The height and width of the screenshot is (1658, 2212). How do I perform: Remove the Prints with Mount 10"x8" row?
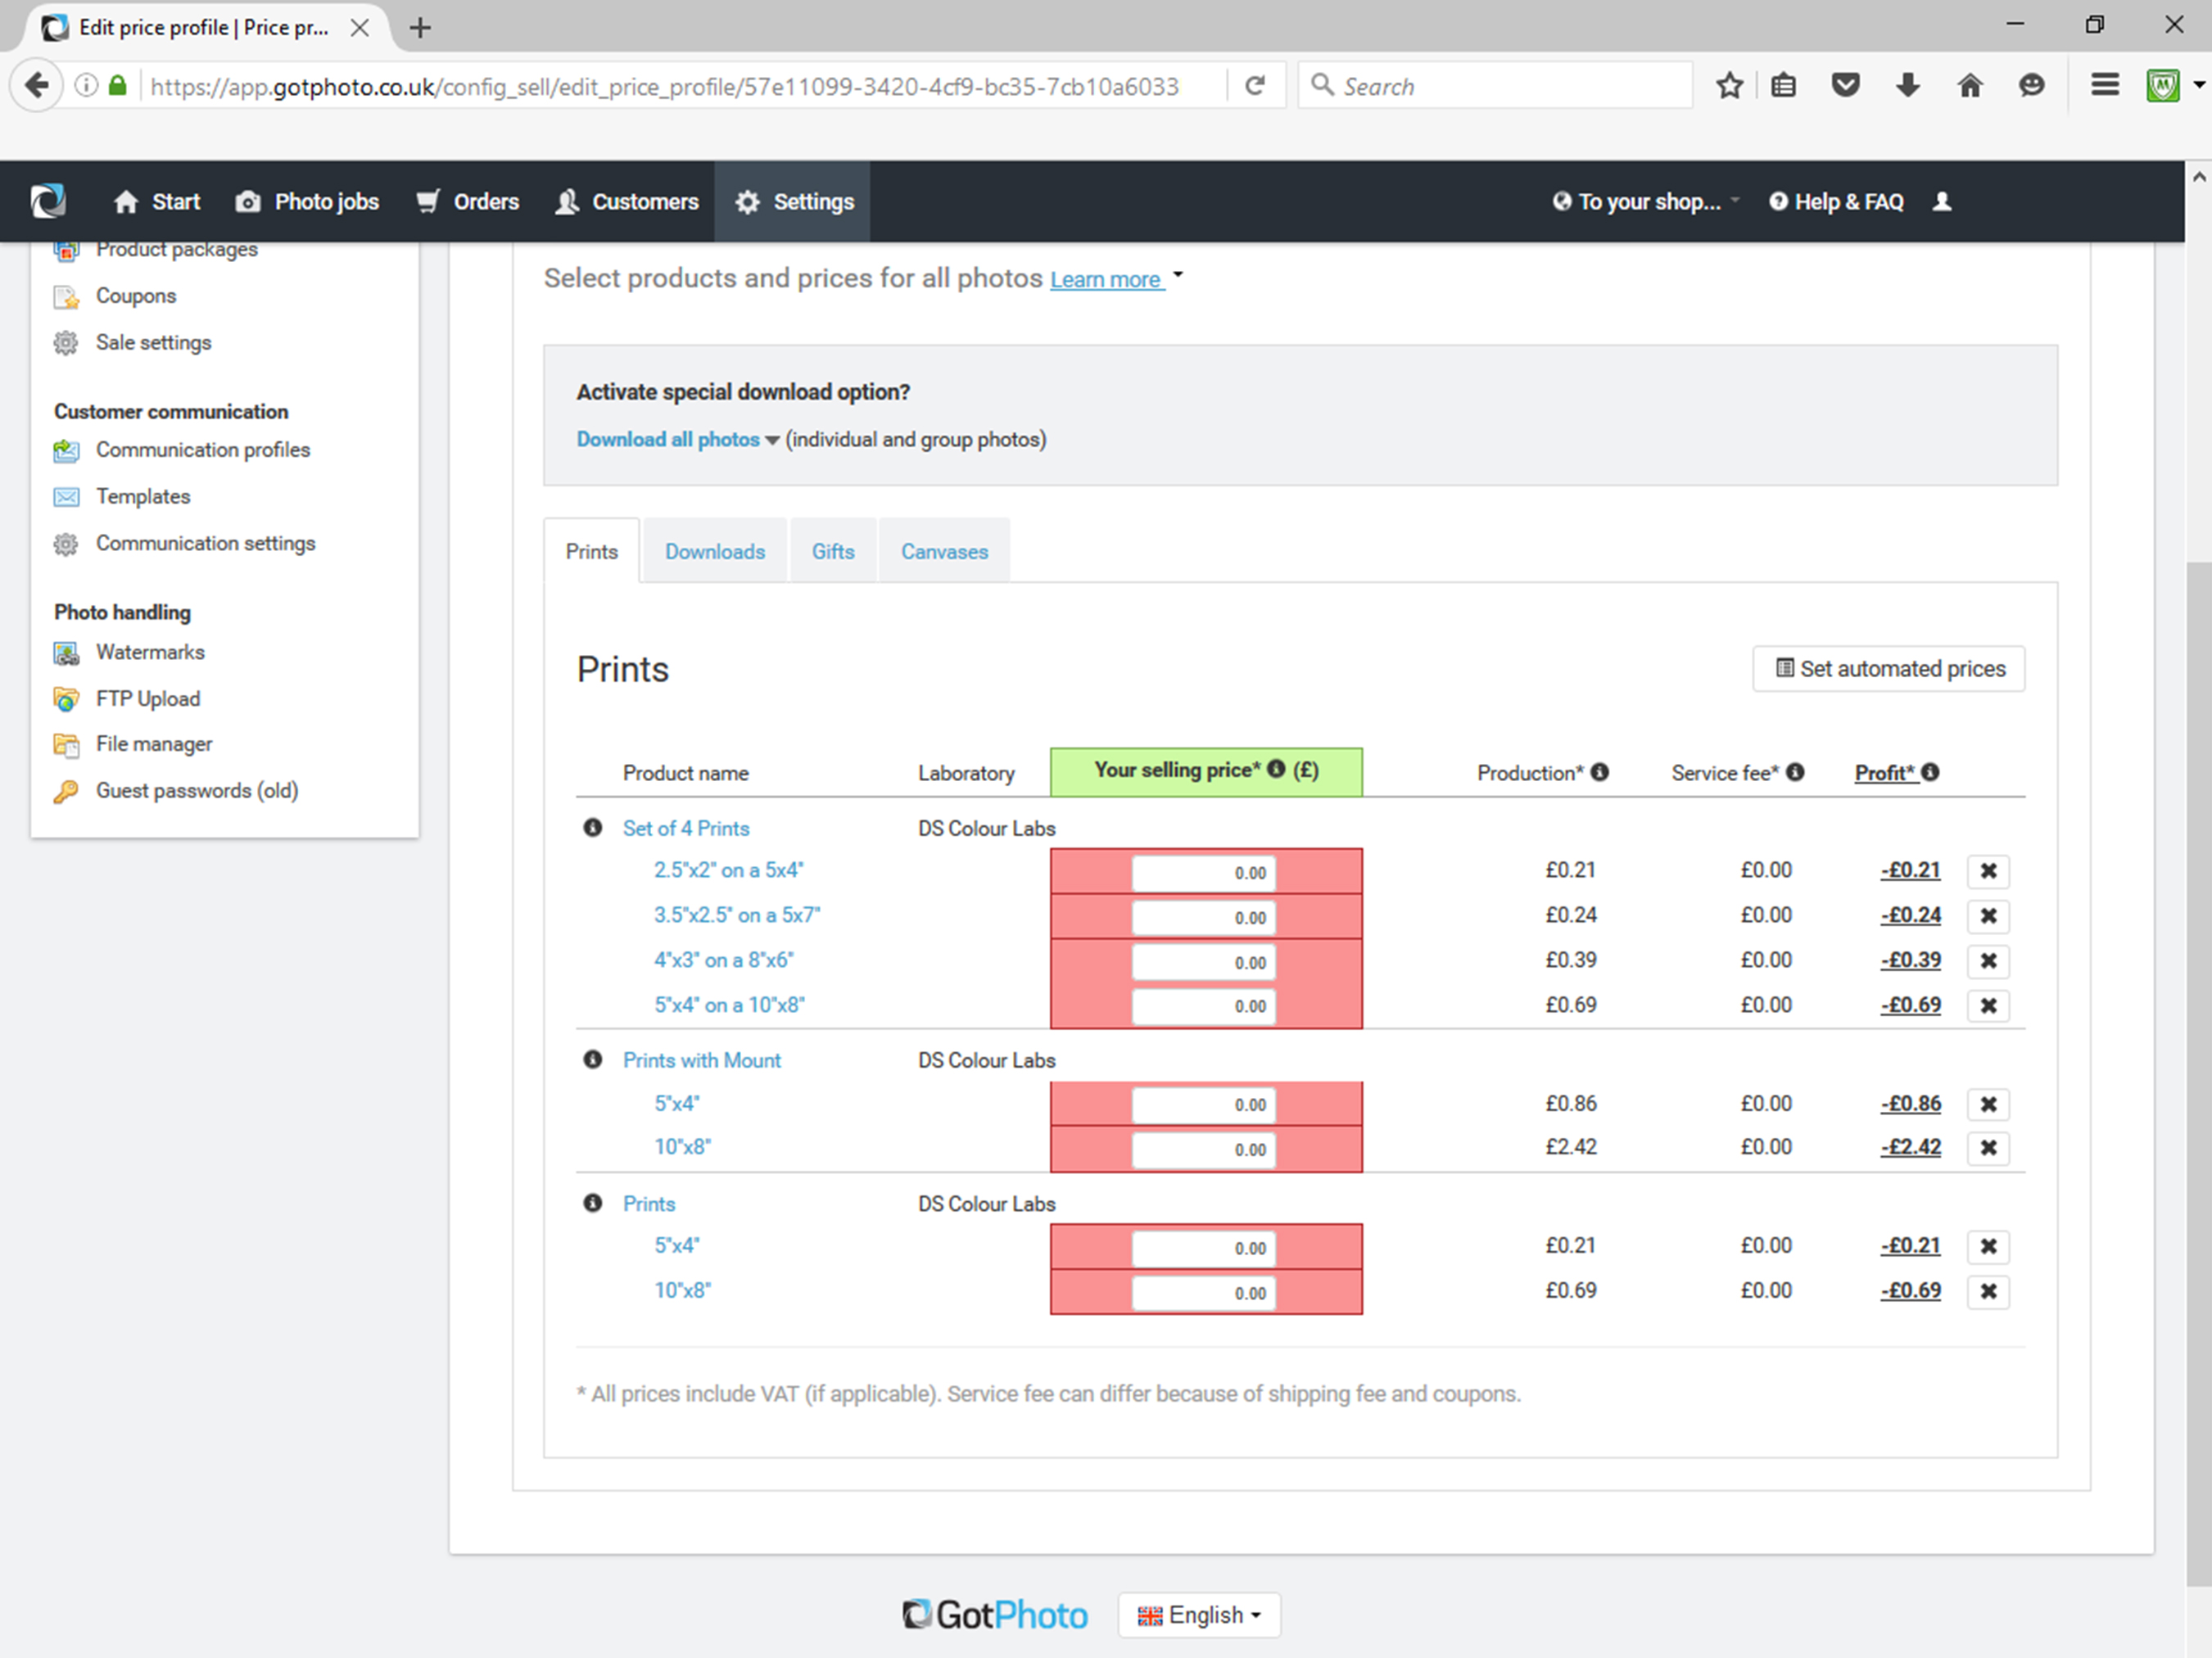(x=1988, y=1147)
